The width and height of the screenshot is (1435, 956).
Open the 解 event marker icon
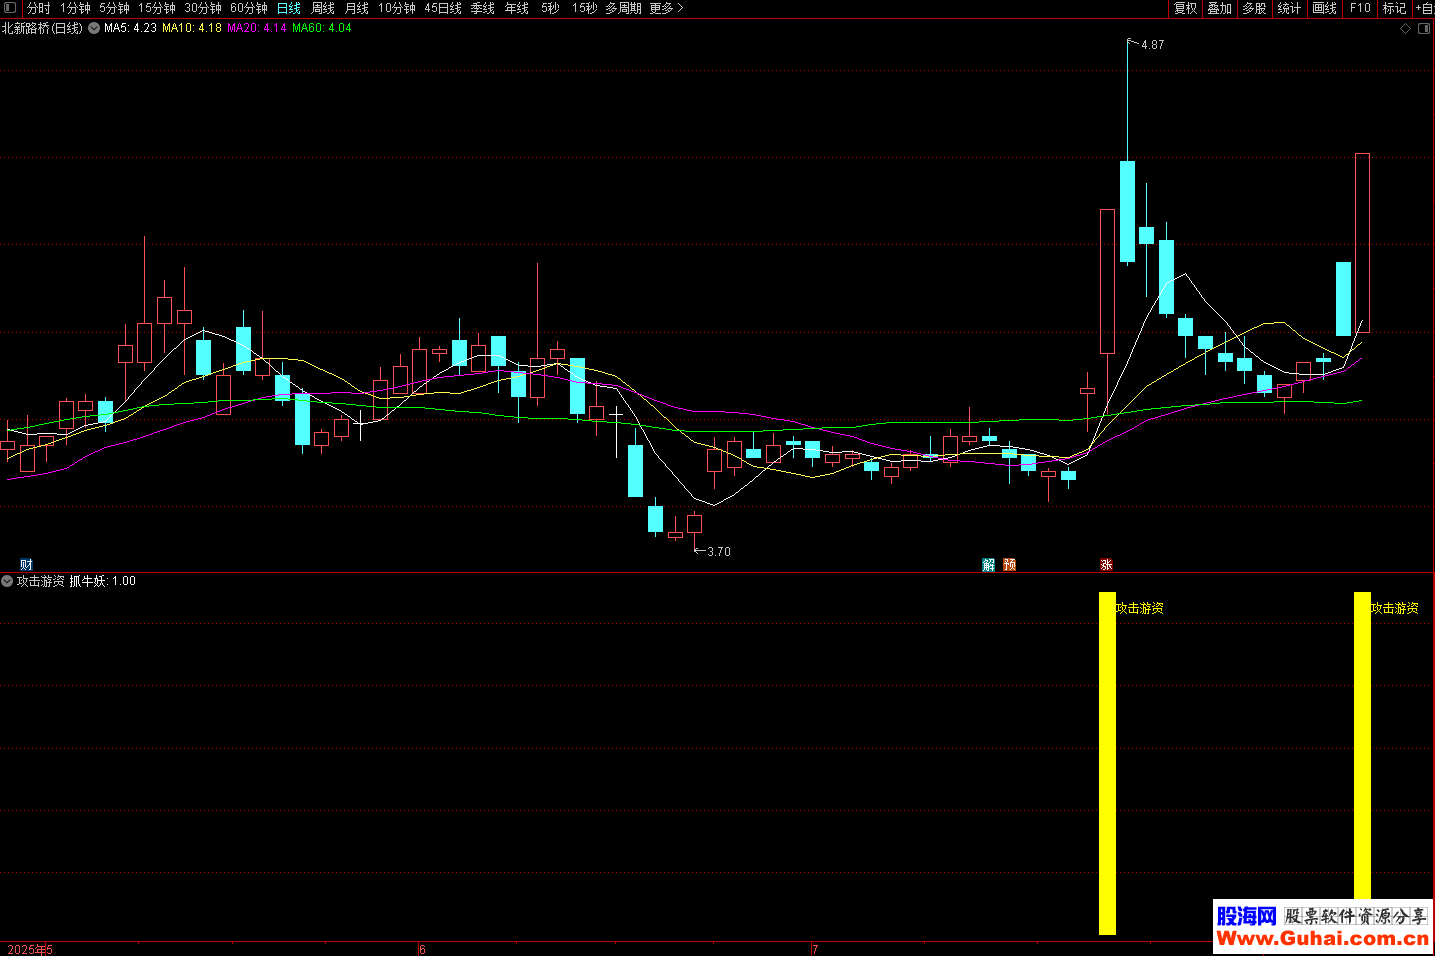tap(989, 565)
